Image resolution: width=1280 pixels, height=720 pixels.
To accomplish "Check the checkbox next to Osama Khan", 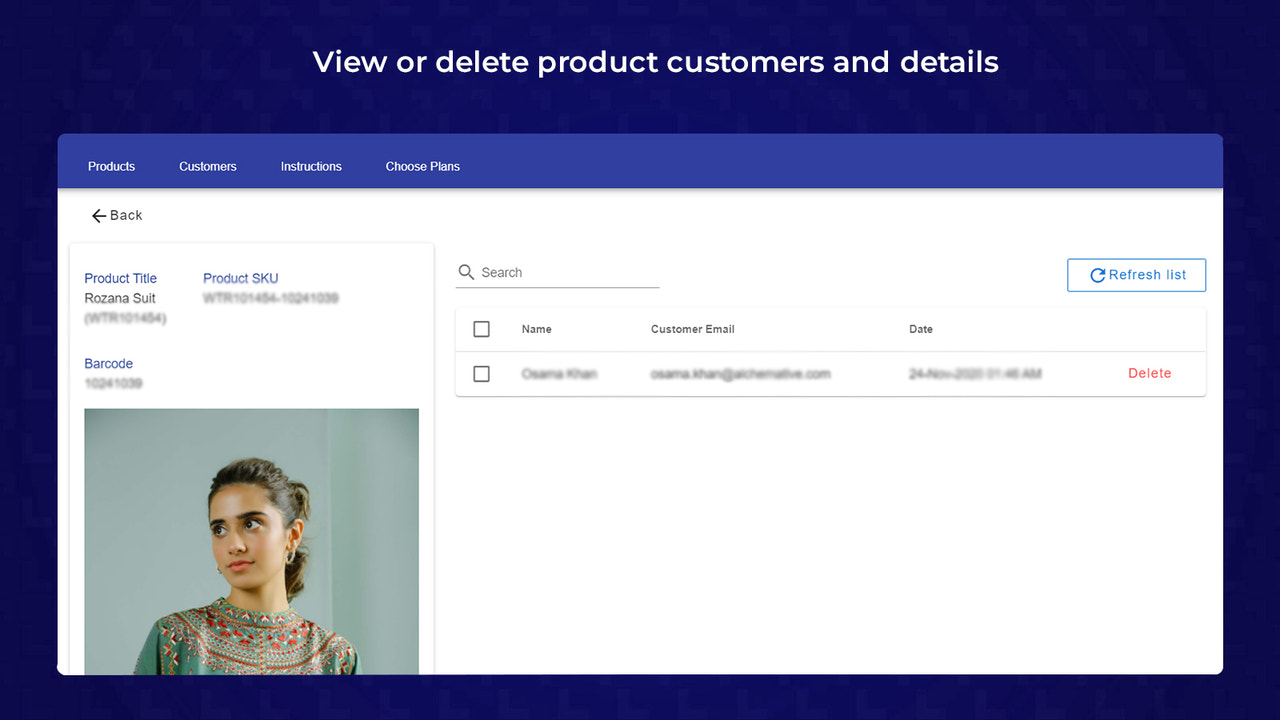I will pyautogui.click(x=481, y=373).
